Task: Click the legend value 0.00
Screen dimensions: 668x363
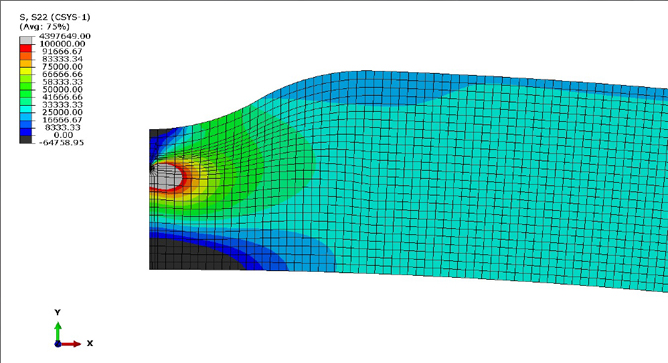Action: click(63, 135)
